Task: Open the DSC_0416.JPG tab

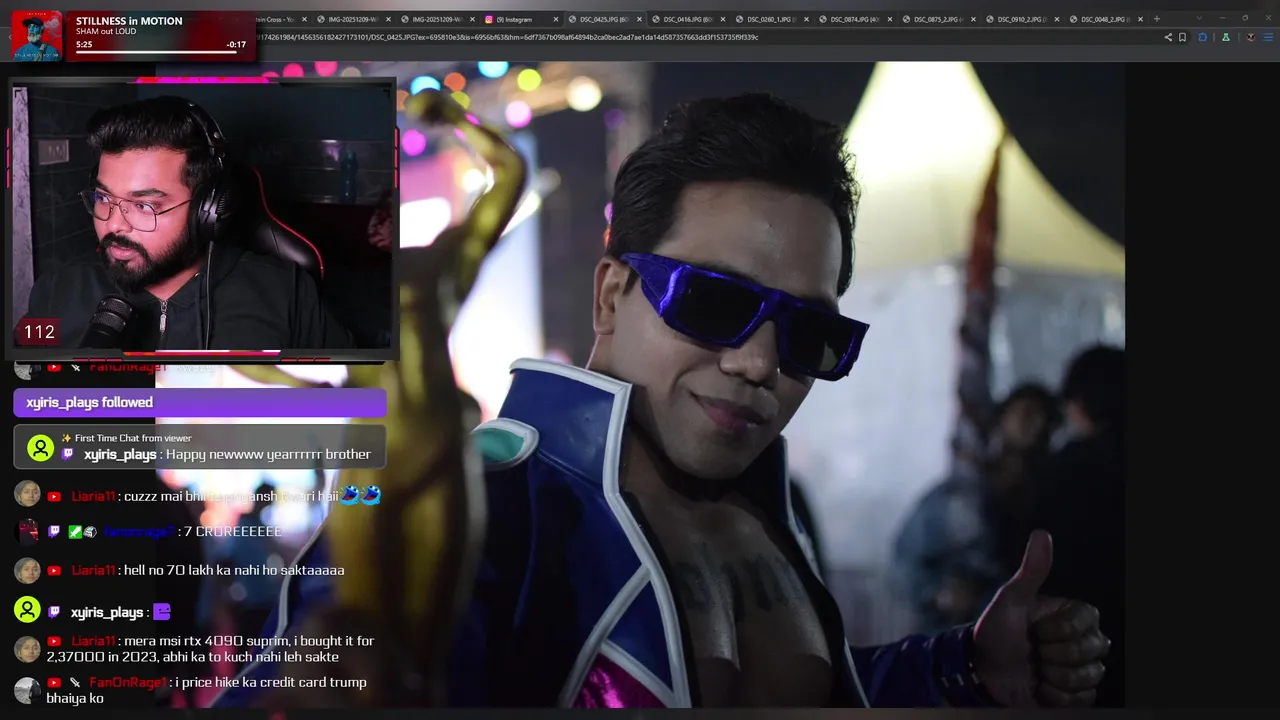Action: click(690, 19)
